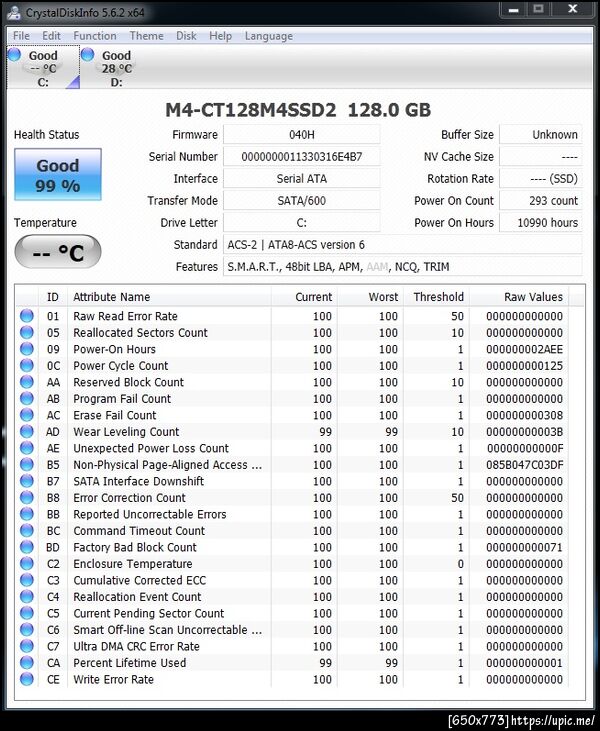
Task: Click the Interface field Serial ATA
Action: (x=302, y=179)
